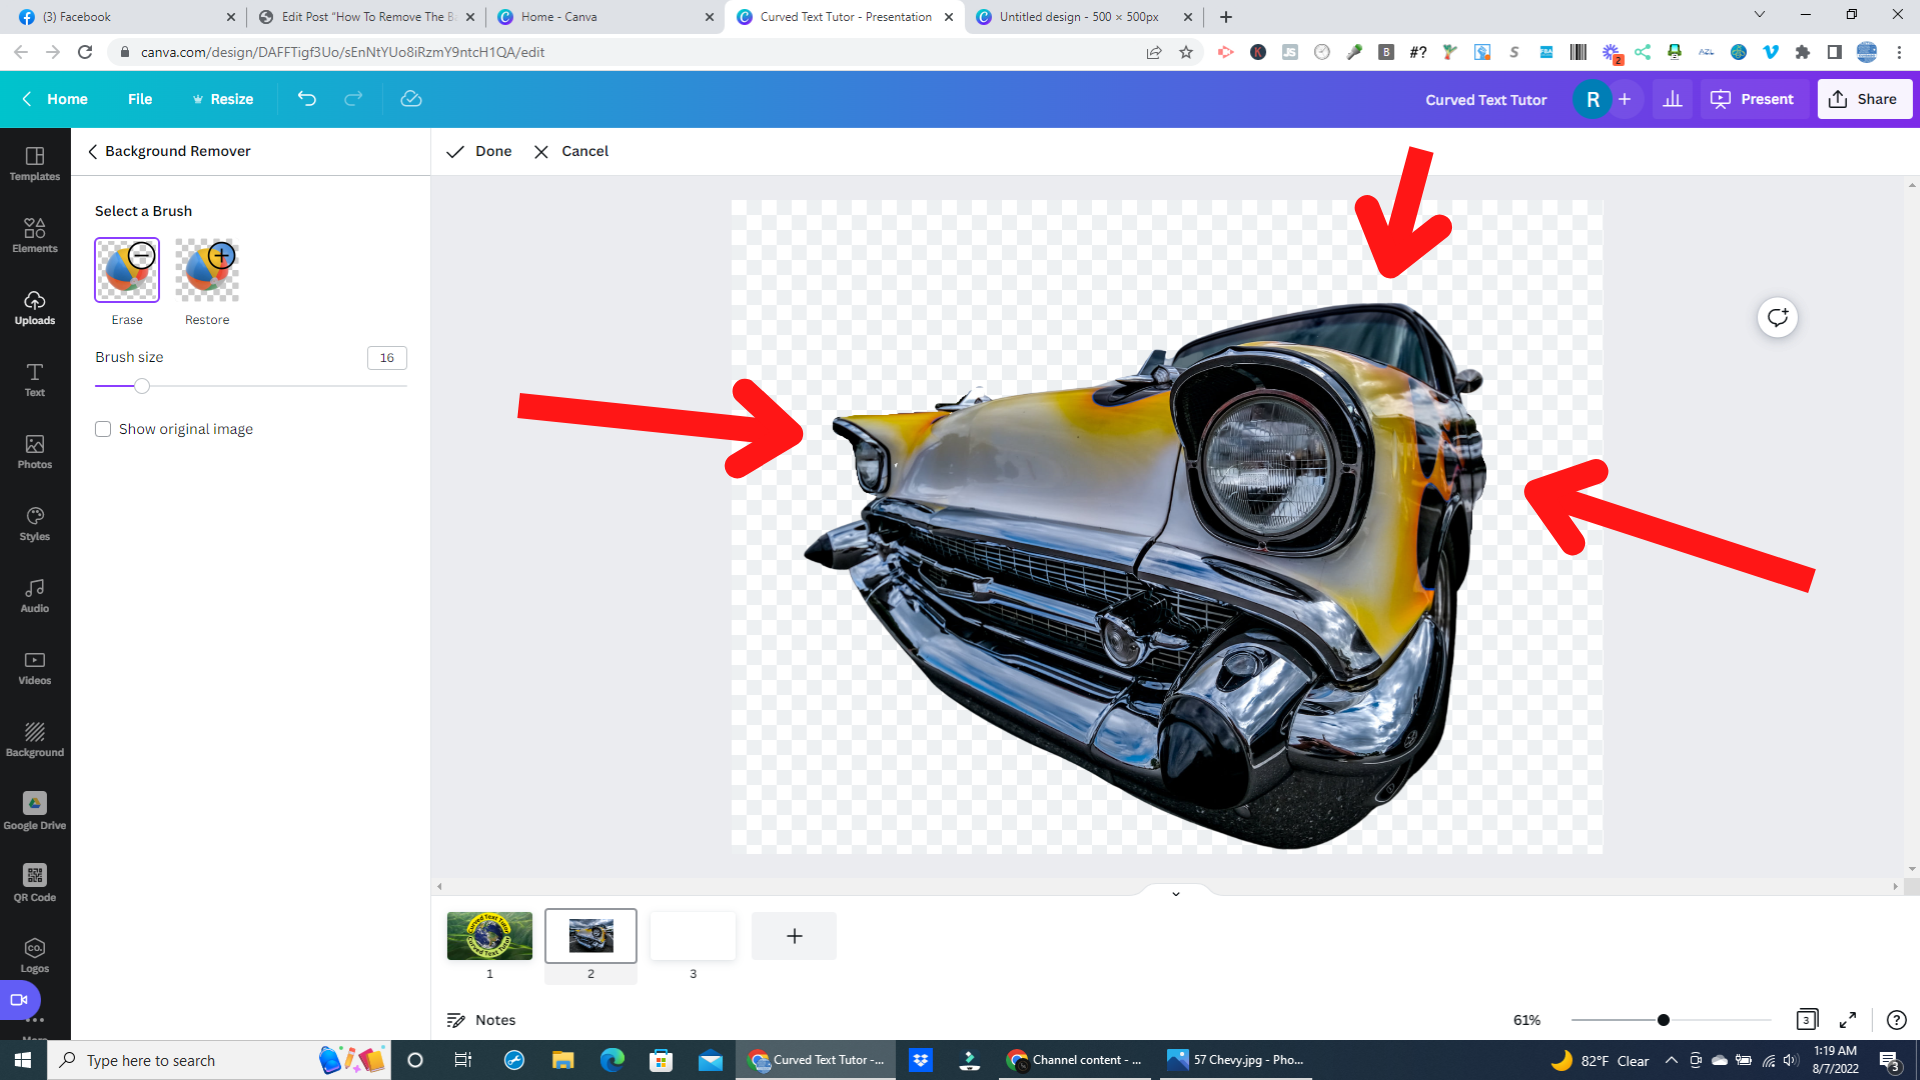Select the Erase brush
The image size is (1920, 1080).
(126, 270)
